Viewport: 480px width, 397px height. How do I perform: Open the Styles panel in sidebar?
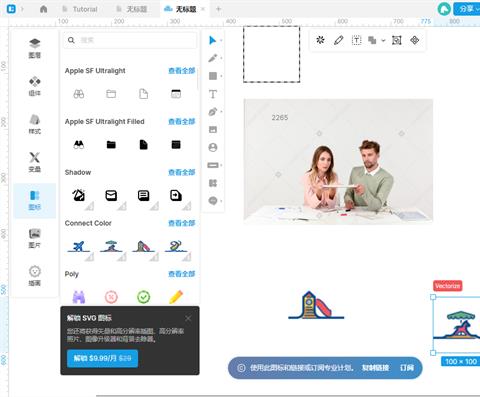pos(35,124)
